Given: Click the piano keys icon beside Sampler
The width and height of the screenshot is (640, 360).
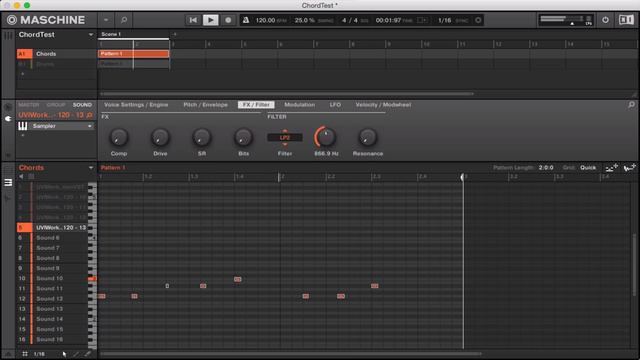Looking at the screenshot, I should click(x=23, y=126).
